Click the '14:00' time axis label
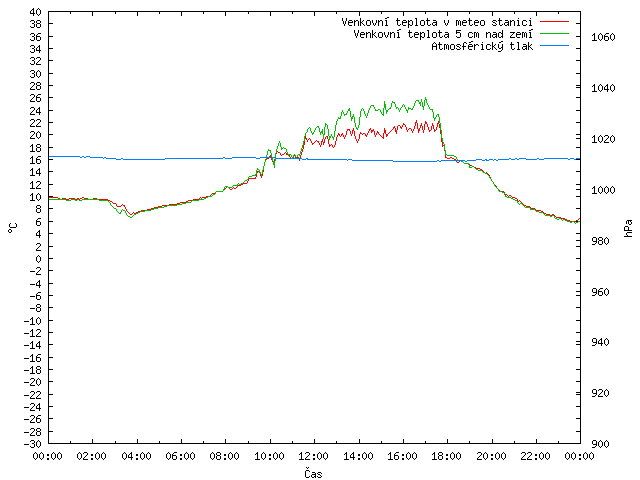The image size is (640, 480). pyautogui.click(x=358, y=456)
